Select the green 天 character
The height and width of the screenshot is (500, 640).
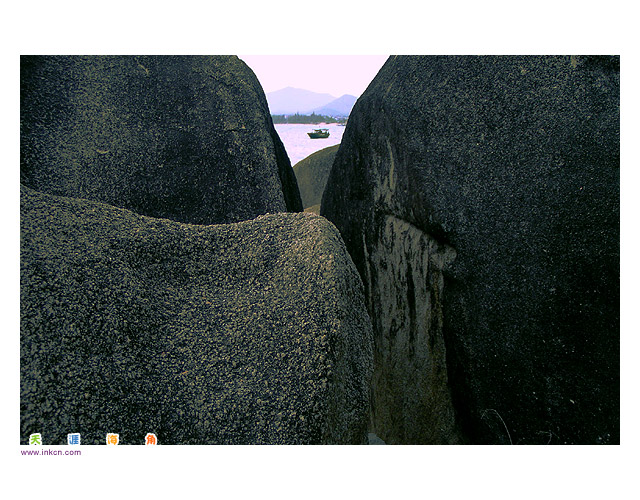(36, 439)
